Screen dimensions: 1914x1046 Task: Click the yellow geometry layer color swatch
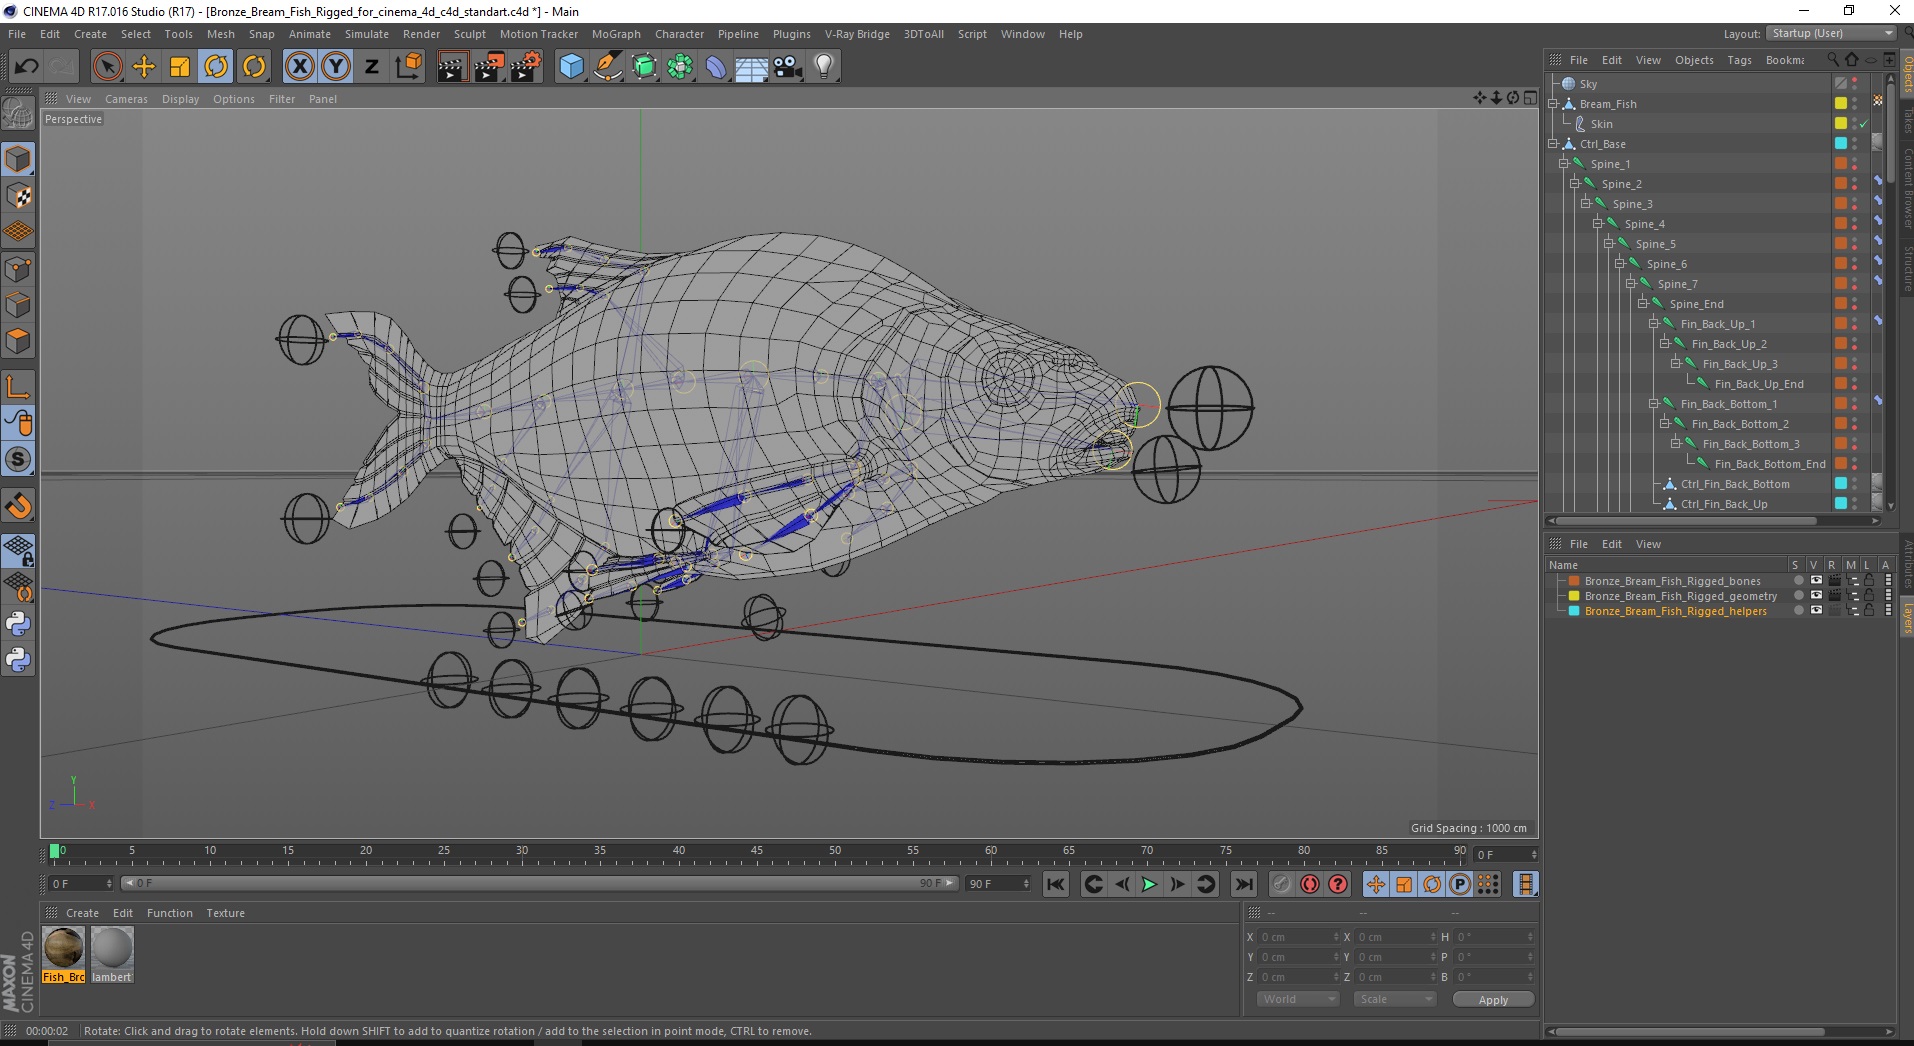(x=1574, y=596)
